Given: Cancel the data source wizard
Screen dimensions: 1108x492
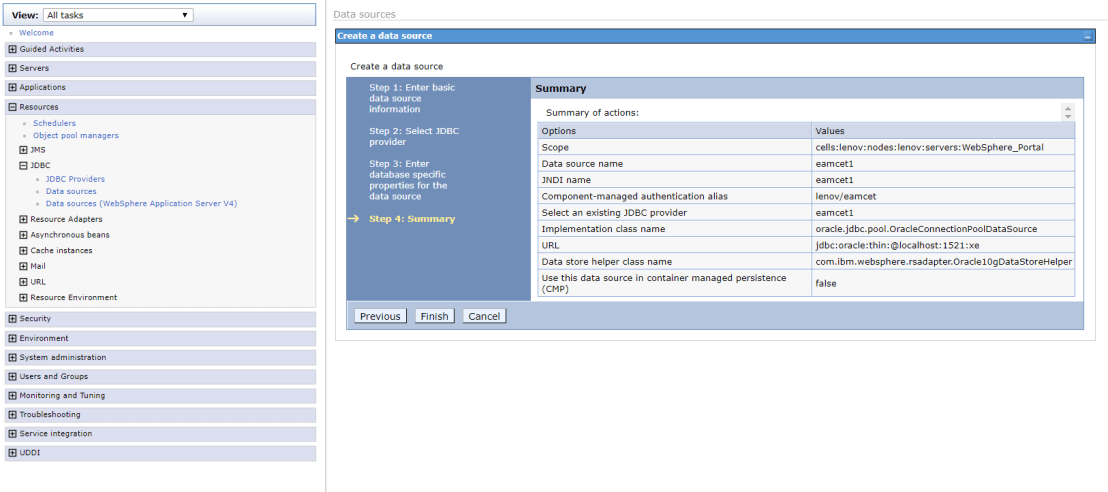Looking at the screenshot, I should pos(484,316).
